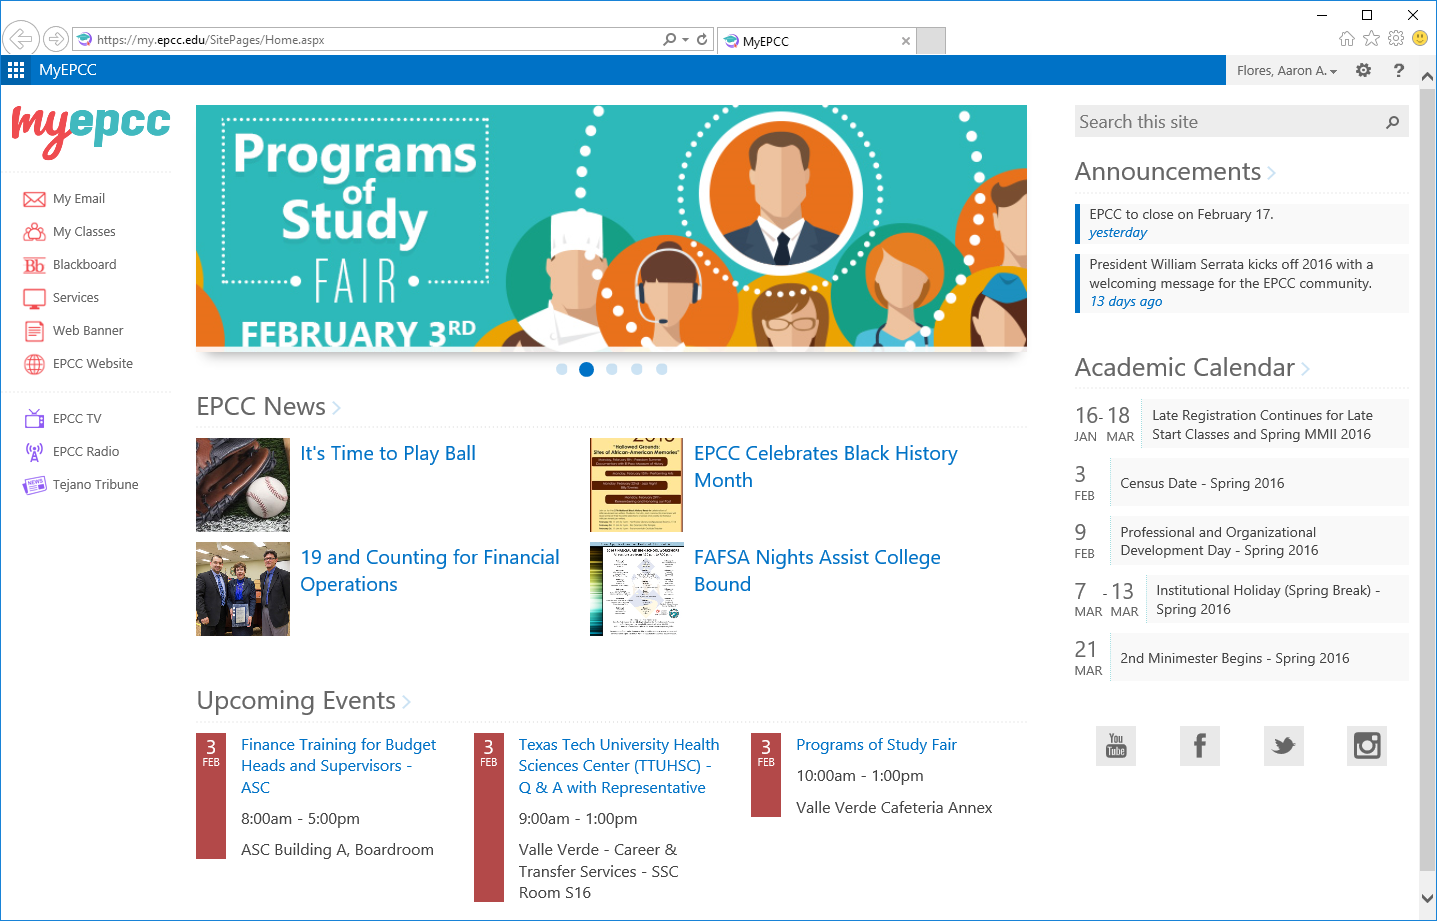
Task: Click the Web Banner document icon
Action: [x=34, y=331]
